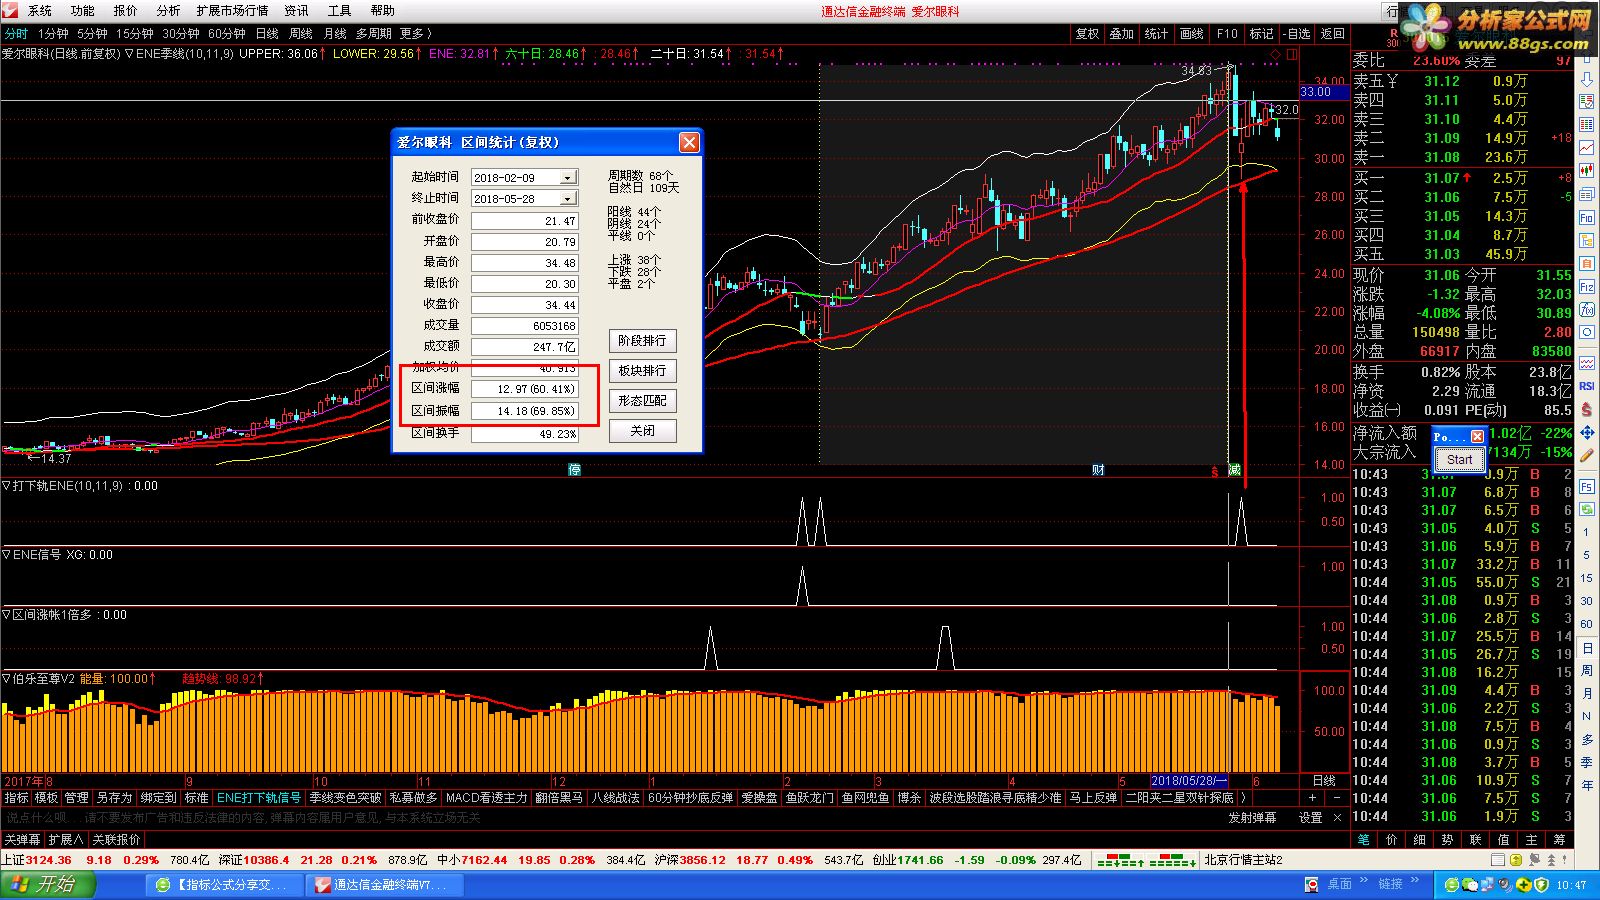The image size is (1600, 900).
Task: Open the F10 company info sidebar icon
Action: click(1587, 217)
